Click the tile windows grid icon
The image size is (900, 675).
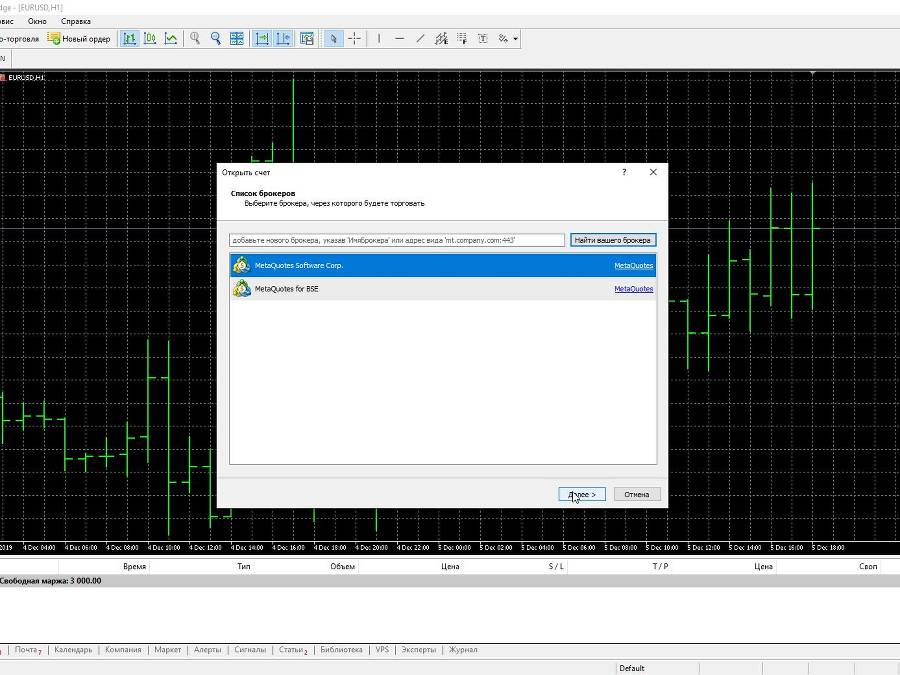click(237, 39)
